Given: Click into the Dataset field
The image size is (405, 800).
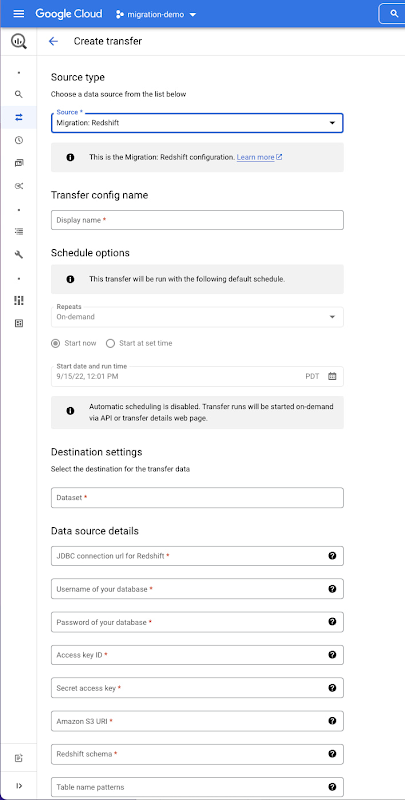Looking at the screenshot, I should click(x=197, y=497).
